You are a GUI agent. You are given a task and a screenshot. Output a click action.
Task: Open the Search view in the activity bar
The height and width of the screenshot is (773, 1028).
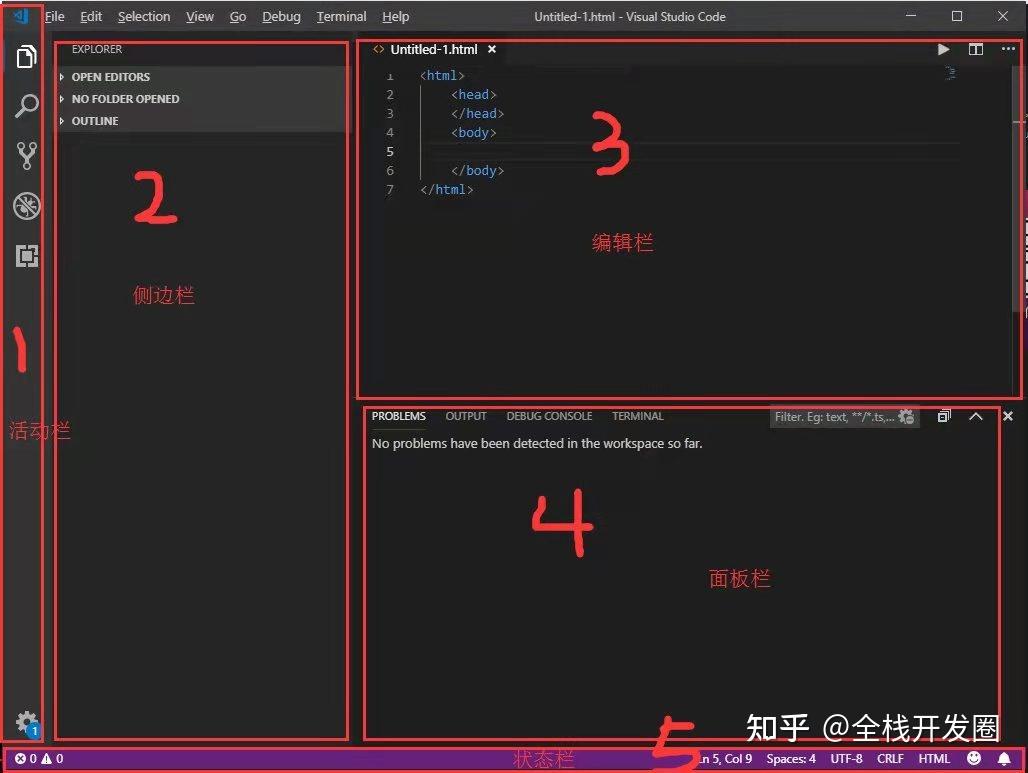pos(27,106)
